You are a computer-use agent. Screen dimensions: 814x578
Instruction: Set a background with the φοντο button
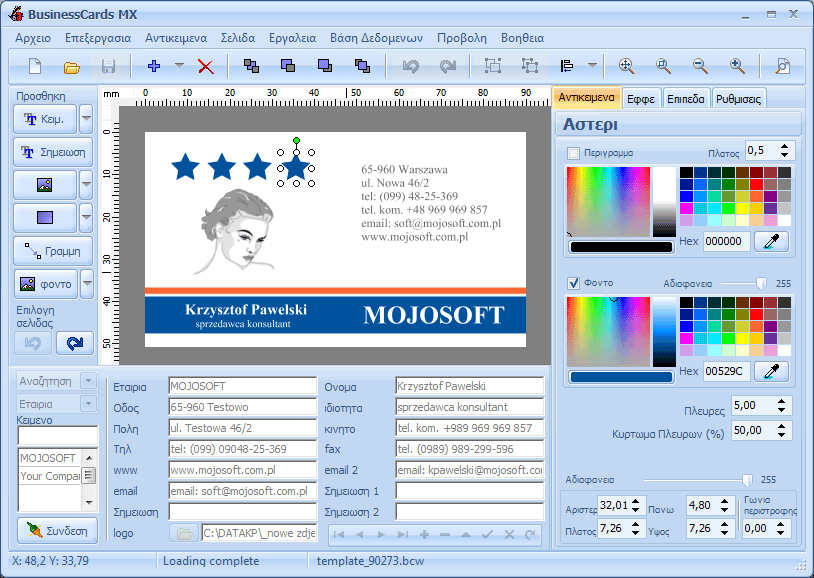(x=46, y=284)
